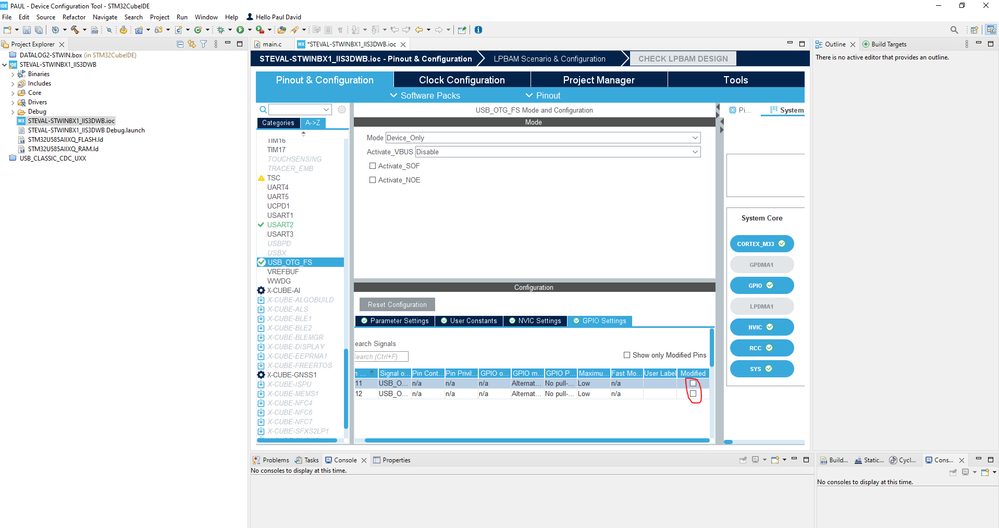The width and height of the screenshot is (999, 528).
Task: Click the Save All toolbar icon
Action: pos(39,29)
